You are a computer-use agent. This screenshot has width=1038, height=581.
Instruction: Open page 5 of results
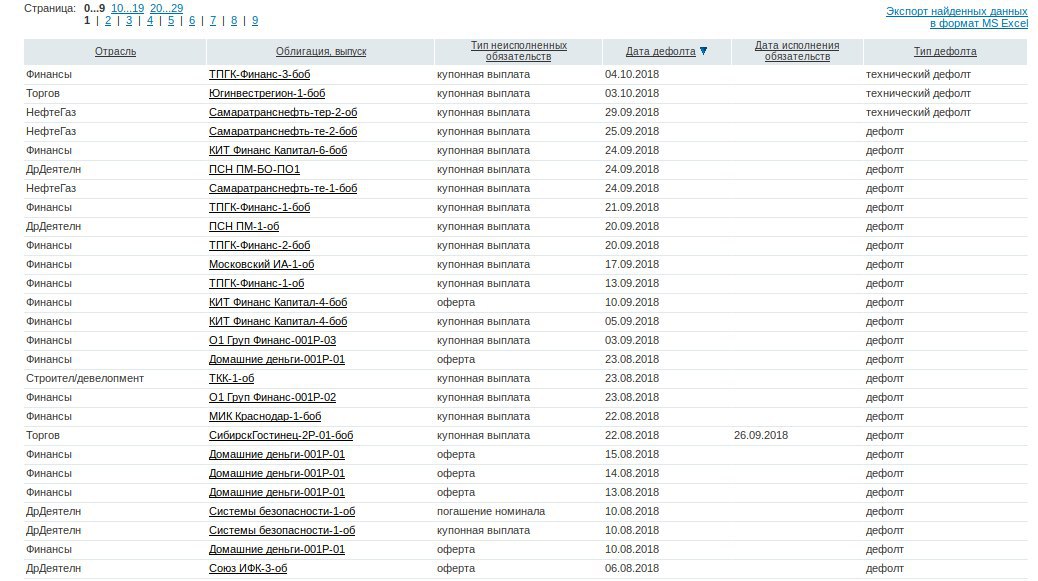171,21
